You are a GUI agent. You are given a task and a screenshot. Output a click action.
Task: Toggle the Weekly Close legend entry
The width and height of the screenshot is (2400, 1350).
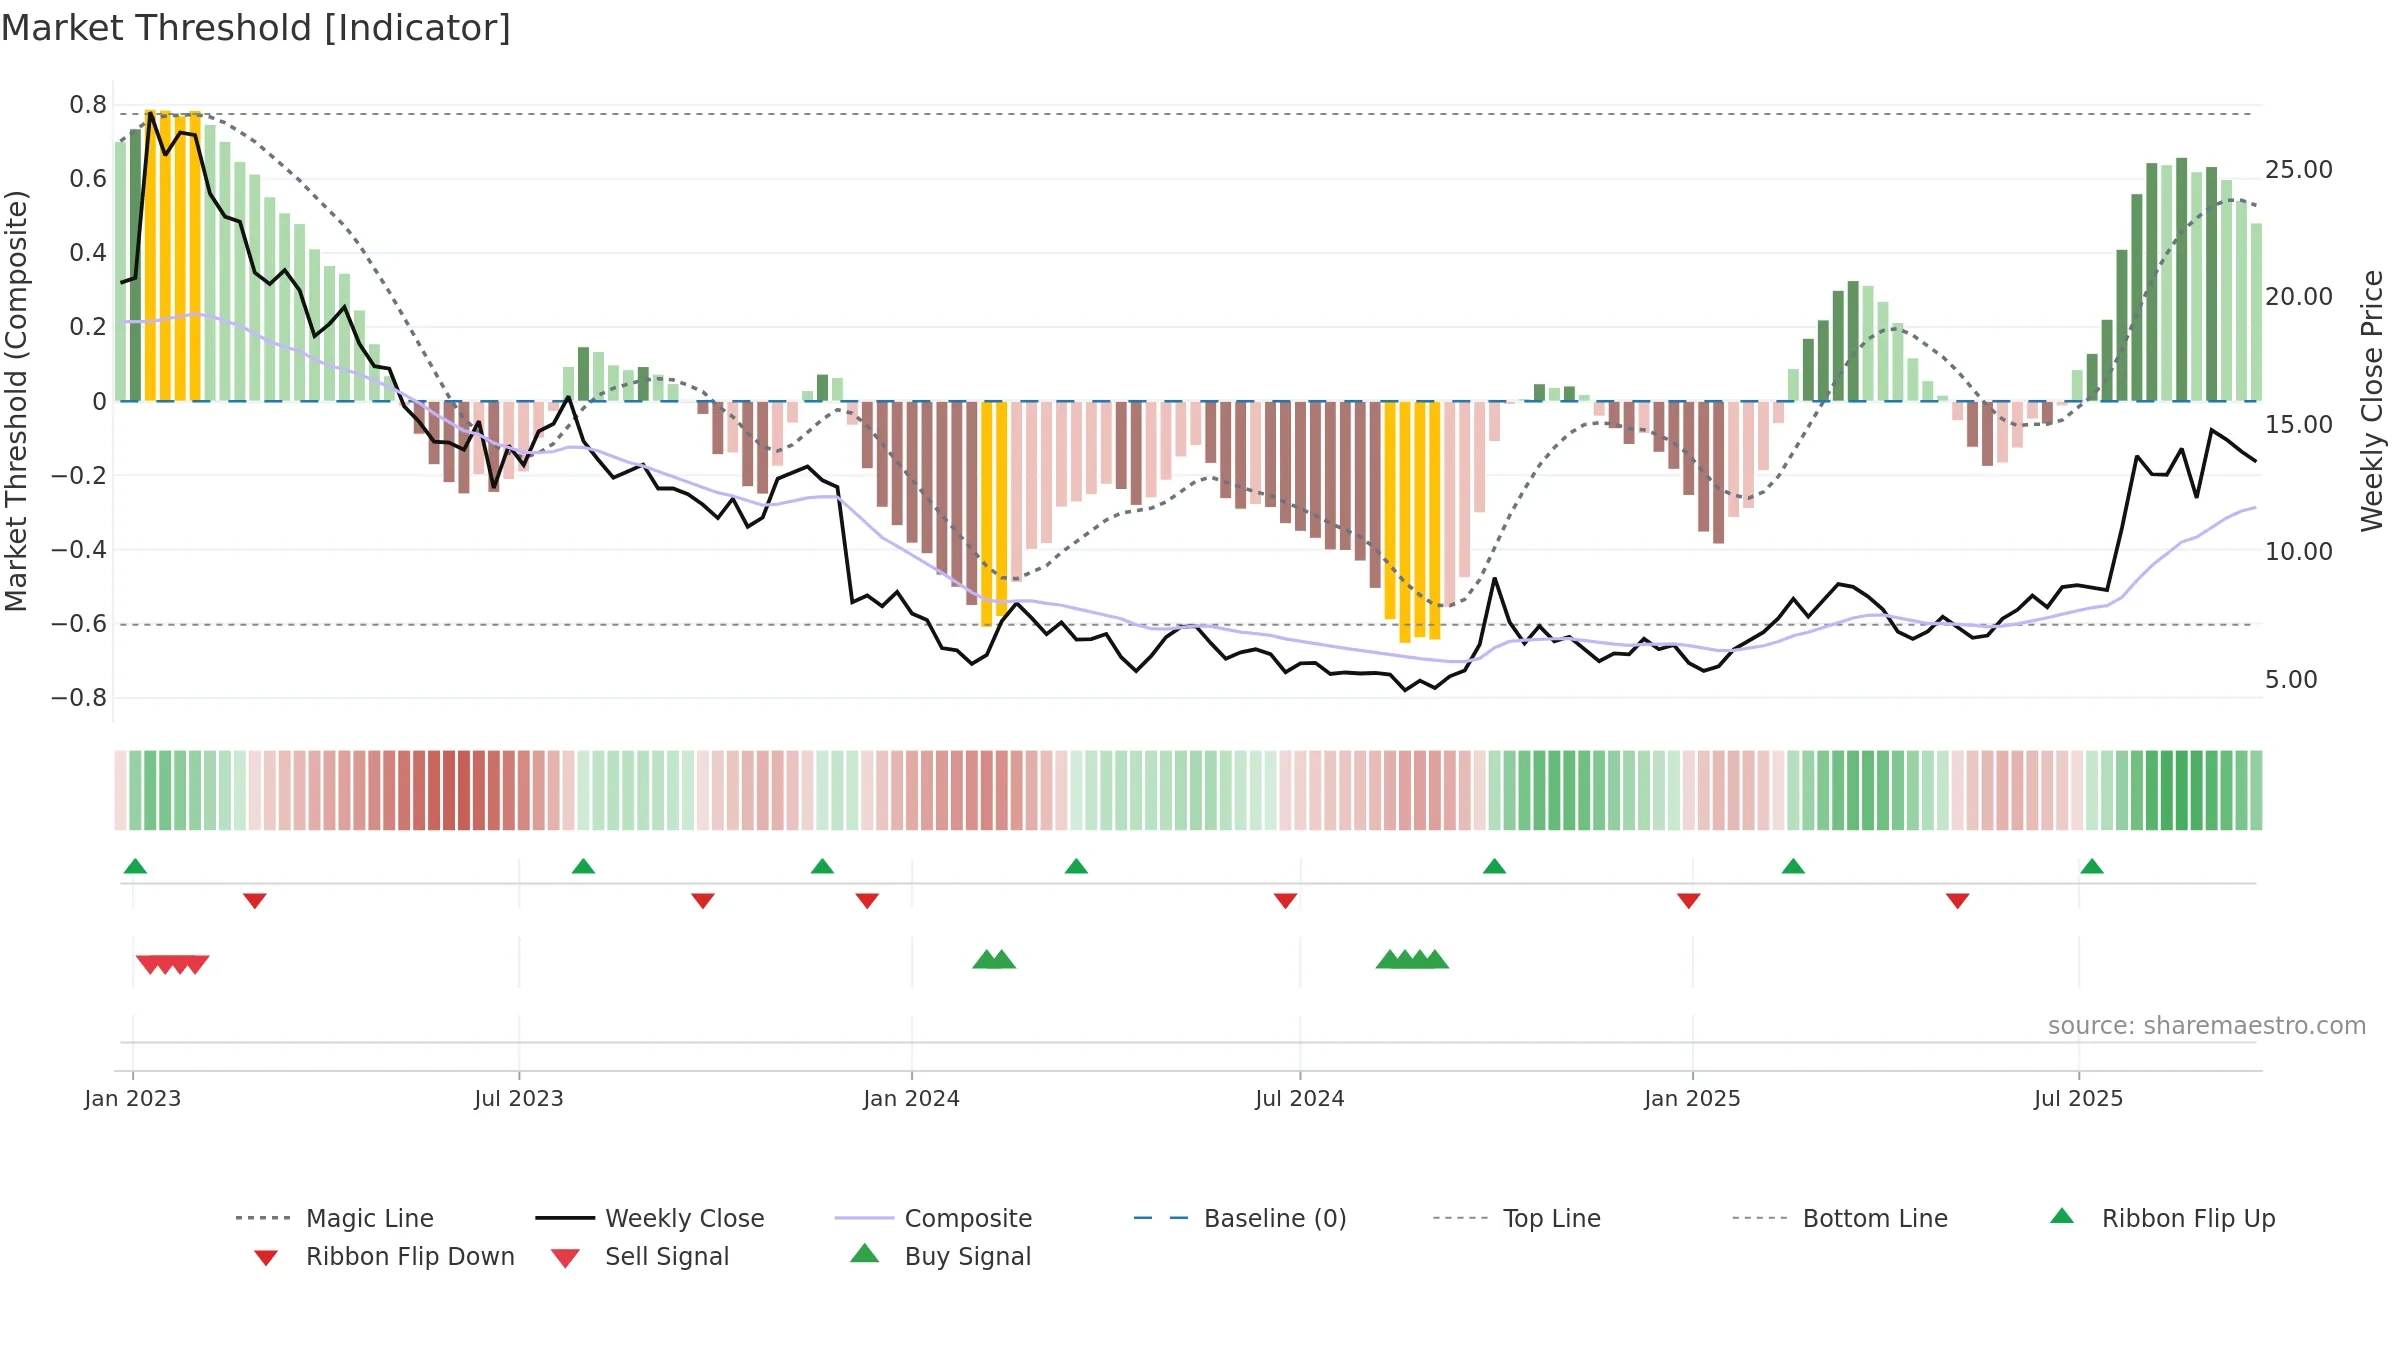pos(649,1218)
